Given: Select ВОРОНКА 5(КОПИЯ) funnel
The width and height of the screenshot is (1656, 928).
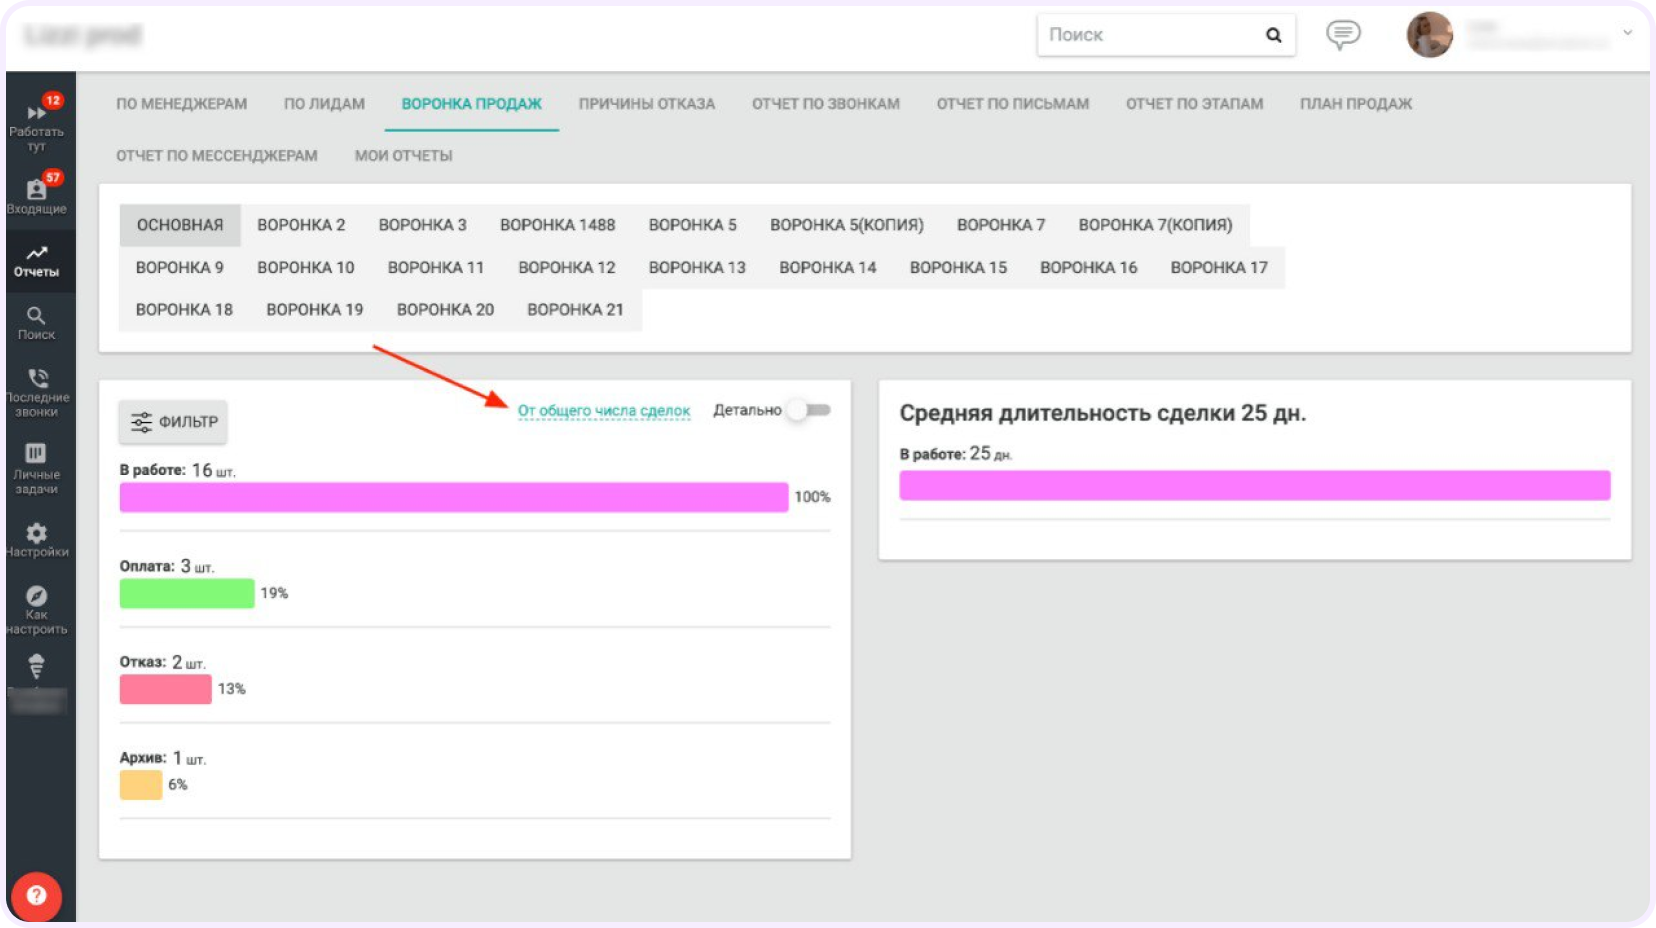Looking at the screenshot, I should 847,225.
